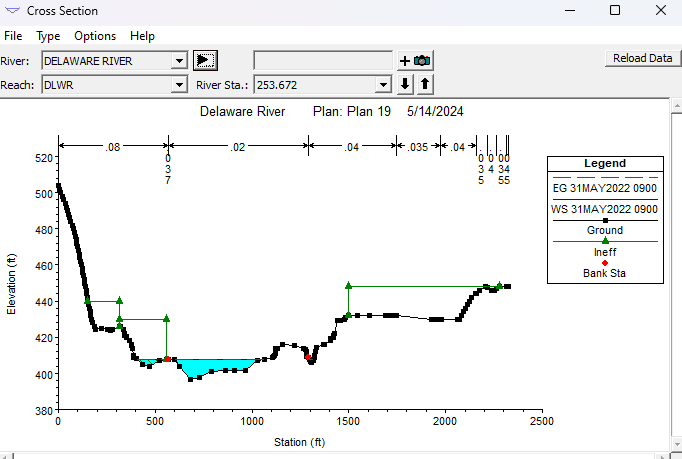
Task: Move to upstream station with up arrow
Action: tap(425, 84)
